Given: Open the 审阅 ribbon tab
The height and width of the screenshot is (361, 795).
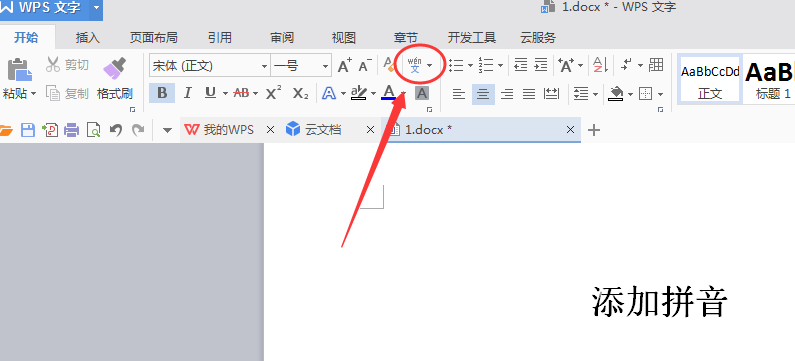Looking at the screenshot, I should point(282,38).
